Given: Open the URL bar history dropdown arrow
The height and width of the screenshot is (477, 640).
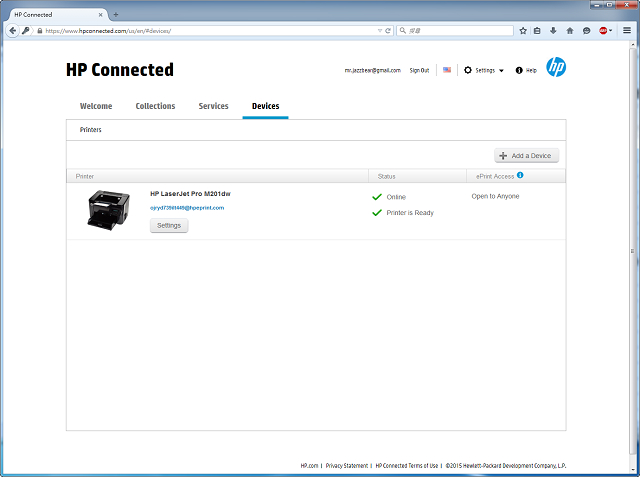Looking at the screenshot, I should tap(378, 31).
